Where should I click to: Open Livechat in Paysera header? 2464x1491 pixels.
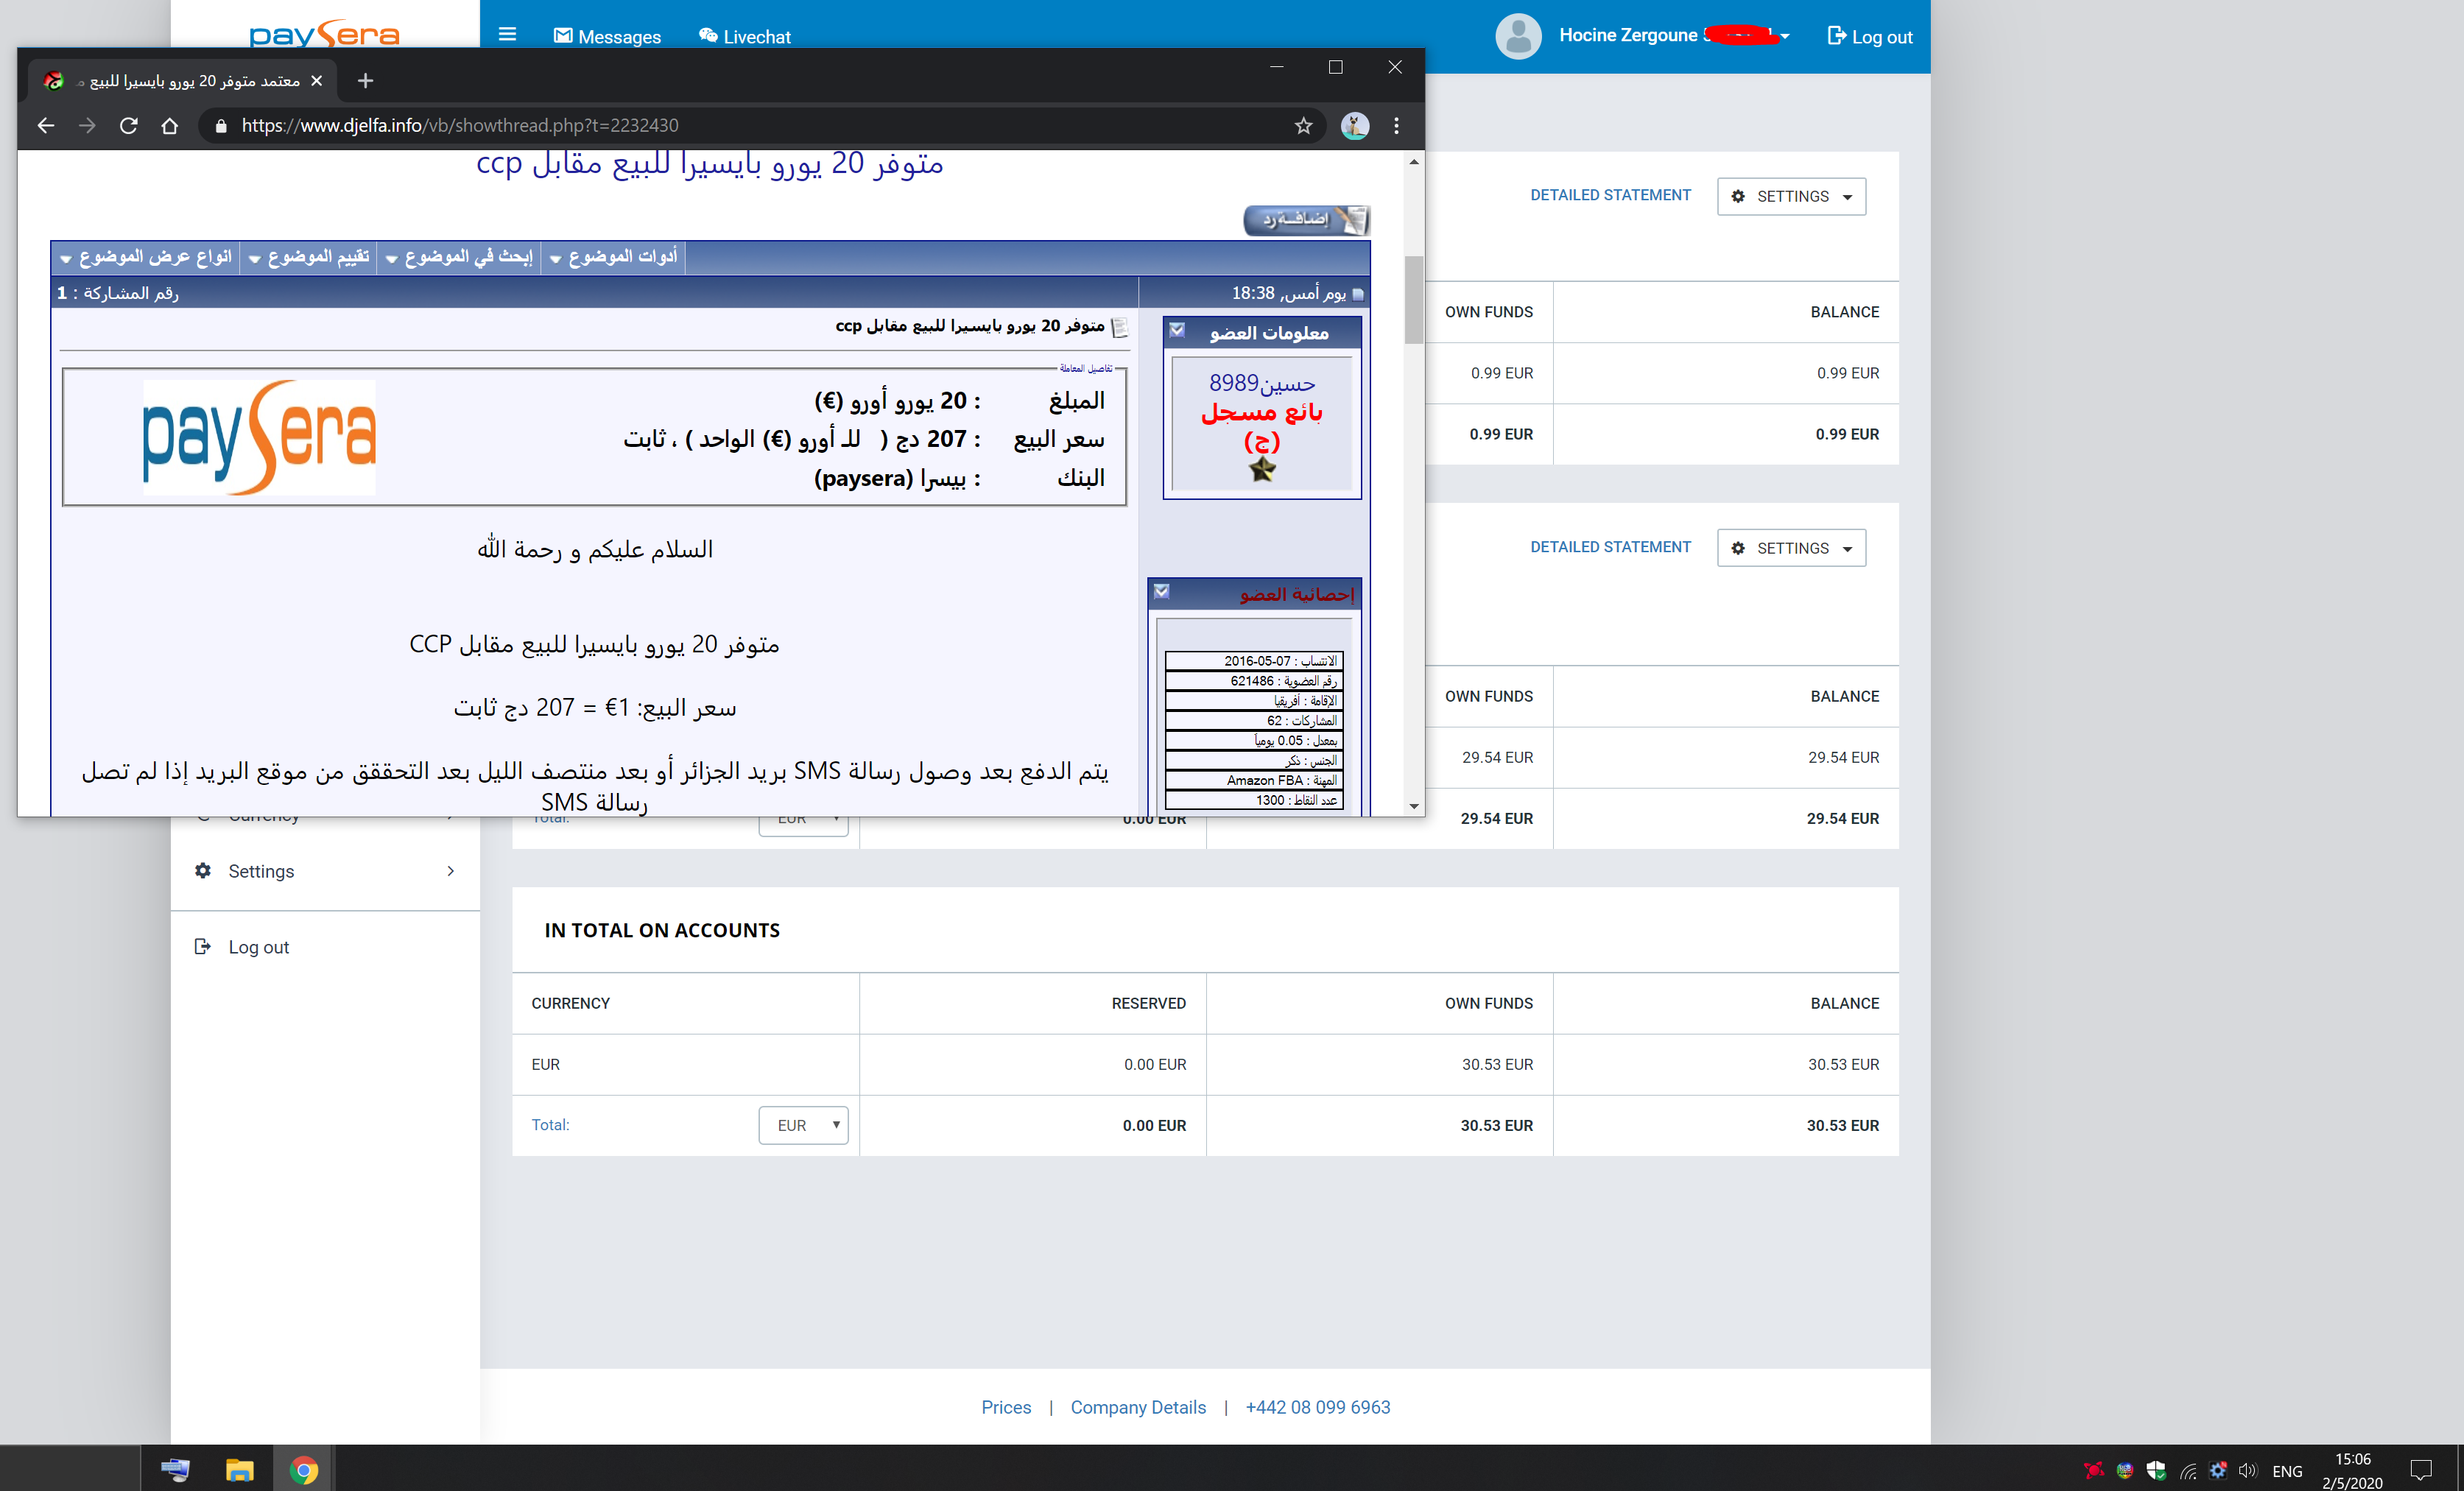(745, 37)
